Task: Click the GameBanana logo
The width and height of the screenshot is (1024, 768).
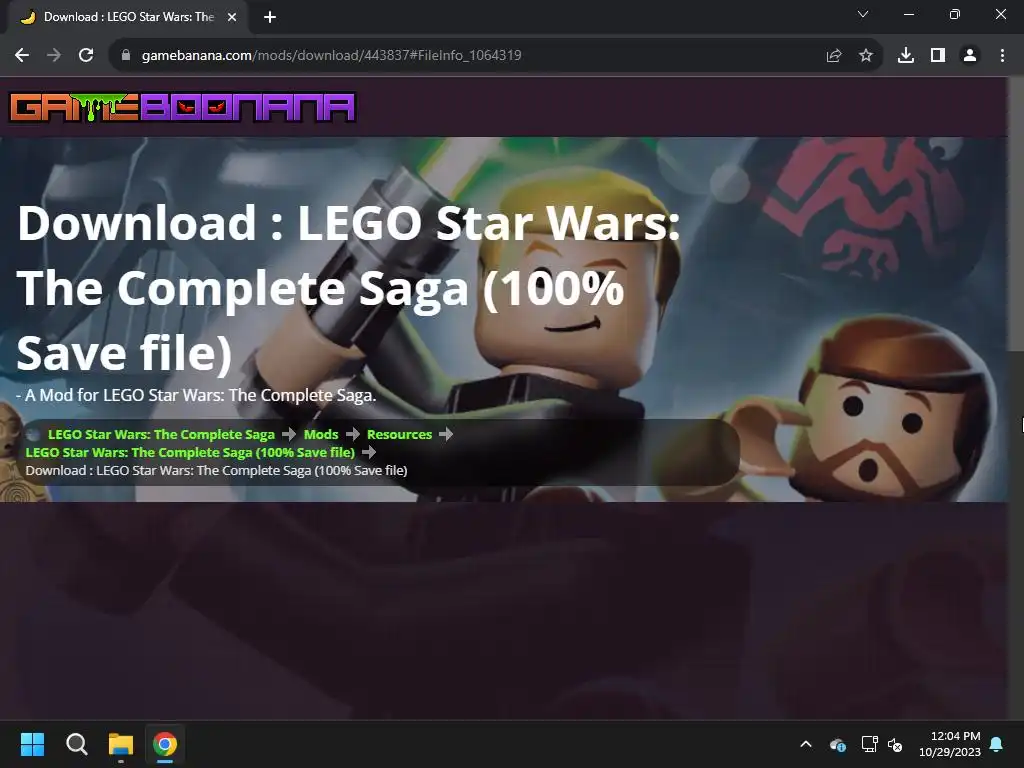Action: click(182, 108)
